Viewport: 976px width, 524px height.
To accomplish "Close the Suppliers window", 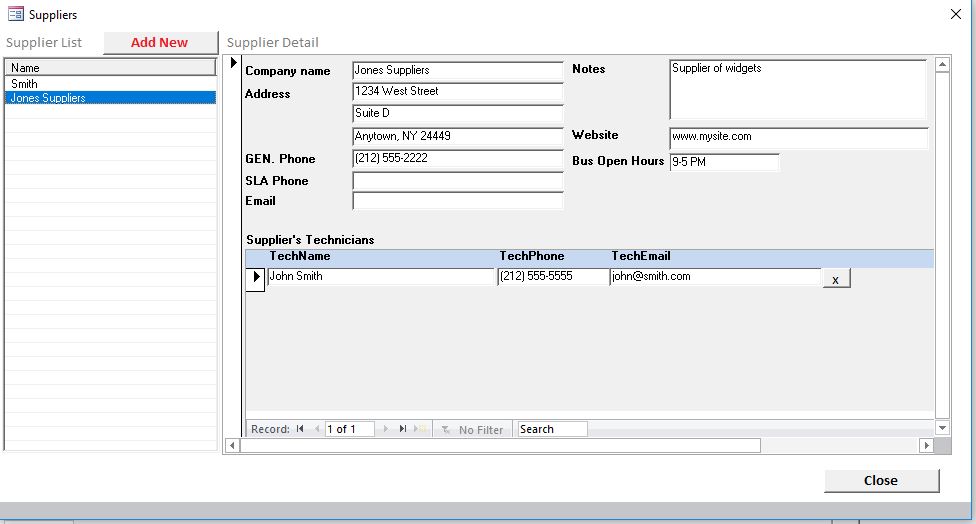I will pyautogui.click(x=955, y=14).
